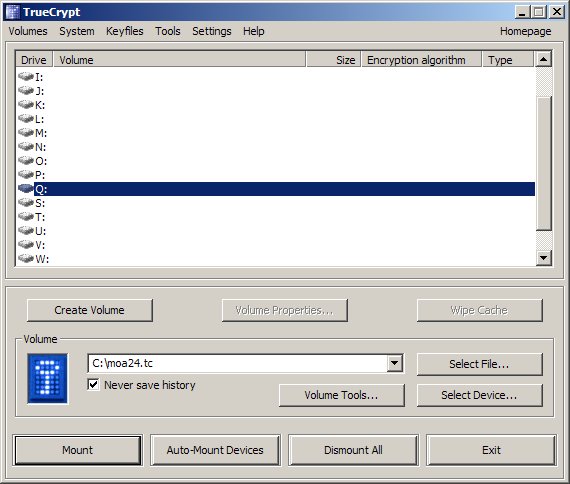Select the highlighted Q: drive icon
Screen dimensions: 570x484
point(26,188)
